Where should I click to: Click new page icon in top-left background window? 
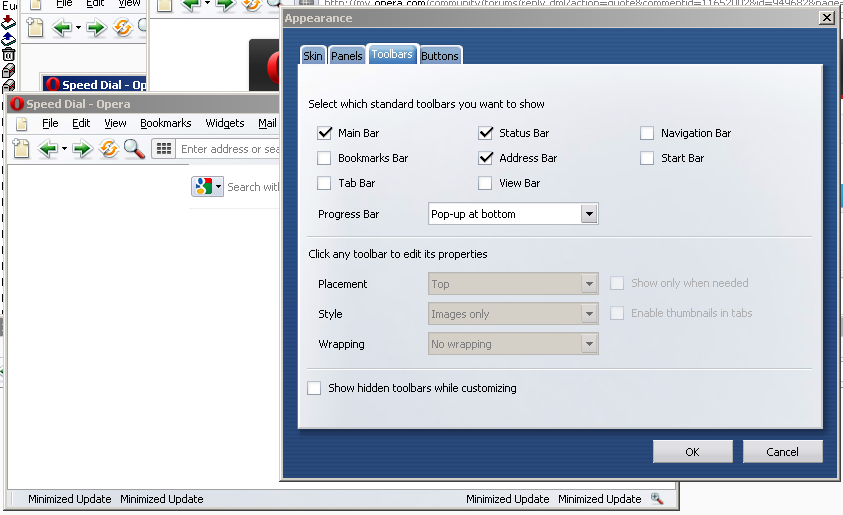[x=35, y=26]
